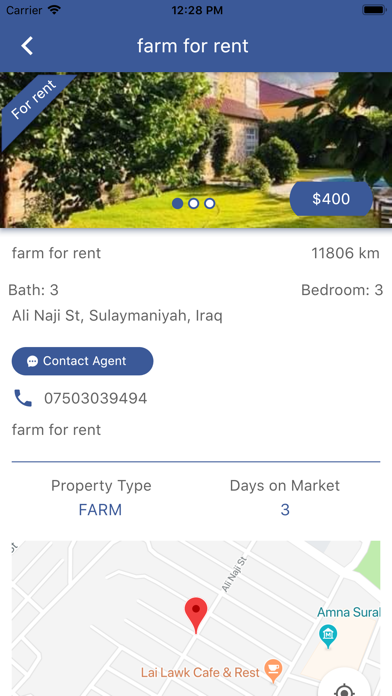392x696 pixels.
Task: Tap the Wi-Fi status icon
Action: tap(54, 10)
